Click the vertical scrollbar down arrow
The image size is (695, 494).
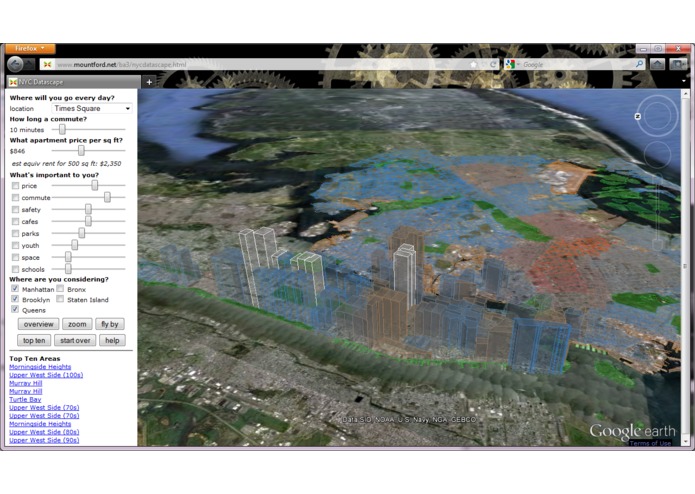(x=686, y=441)
